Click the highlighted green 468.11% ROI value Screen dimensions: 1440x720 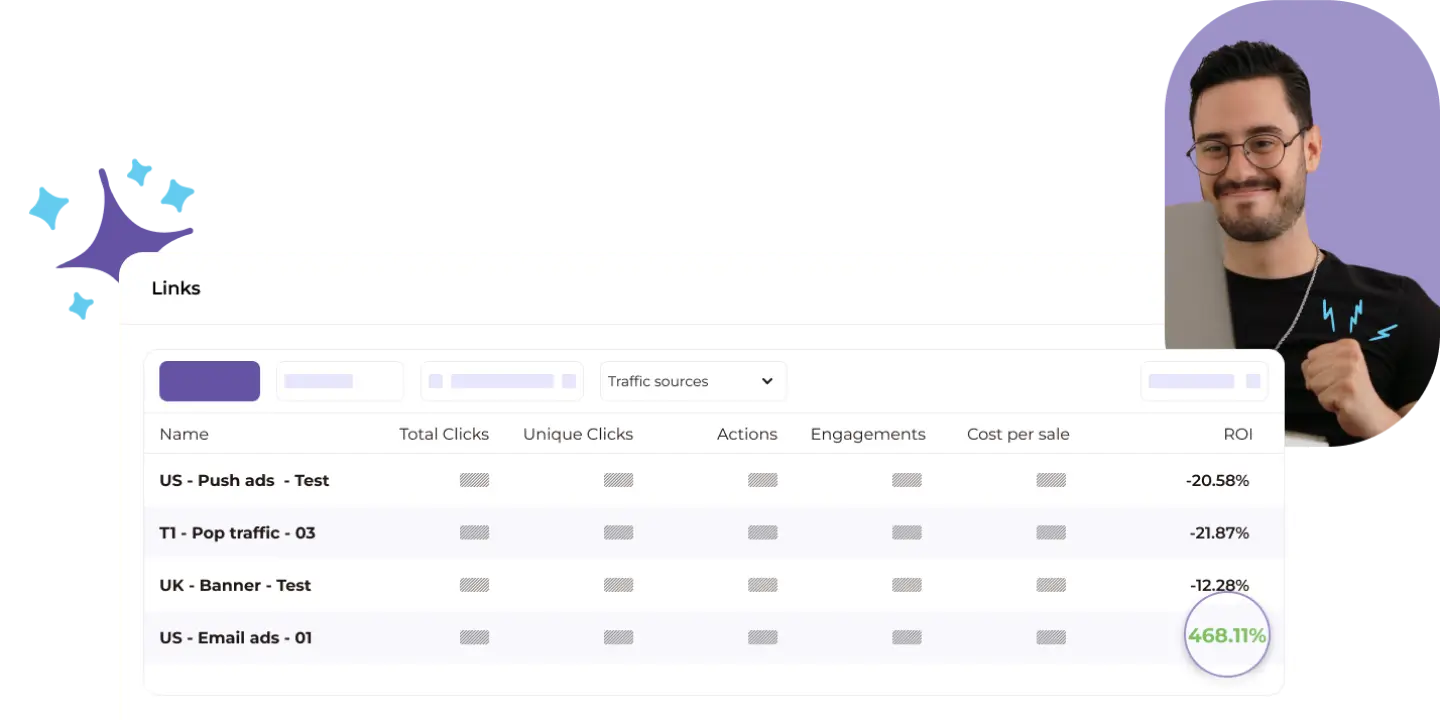(1226, 636)
